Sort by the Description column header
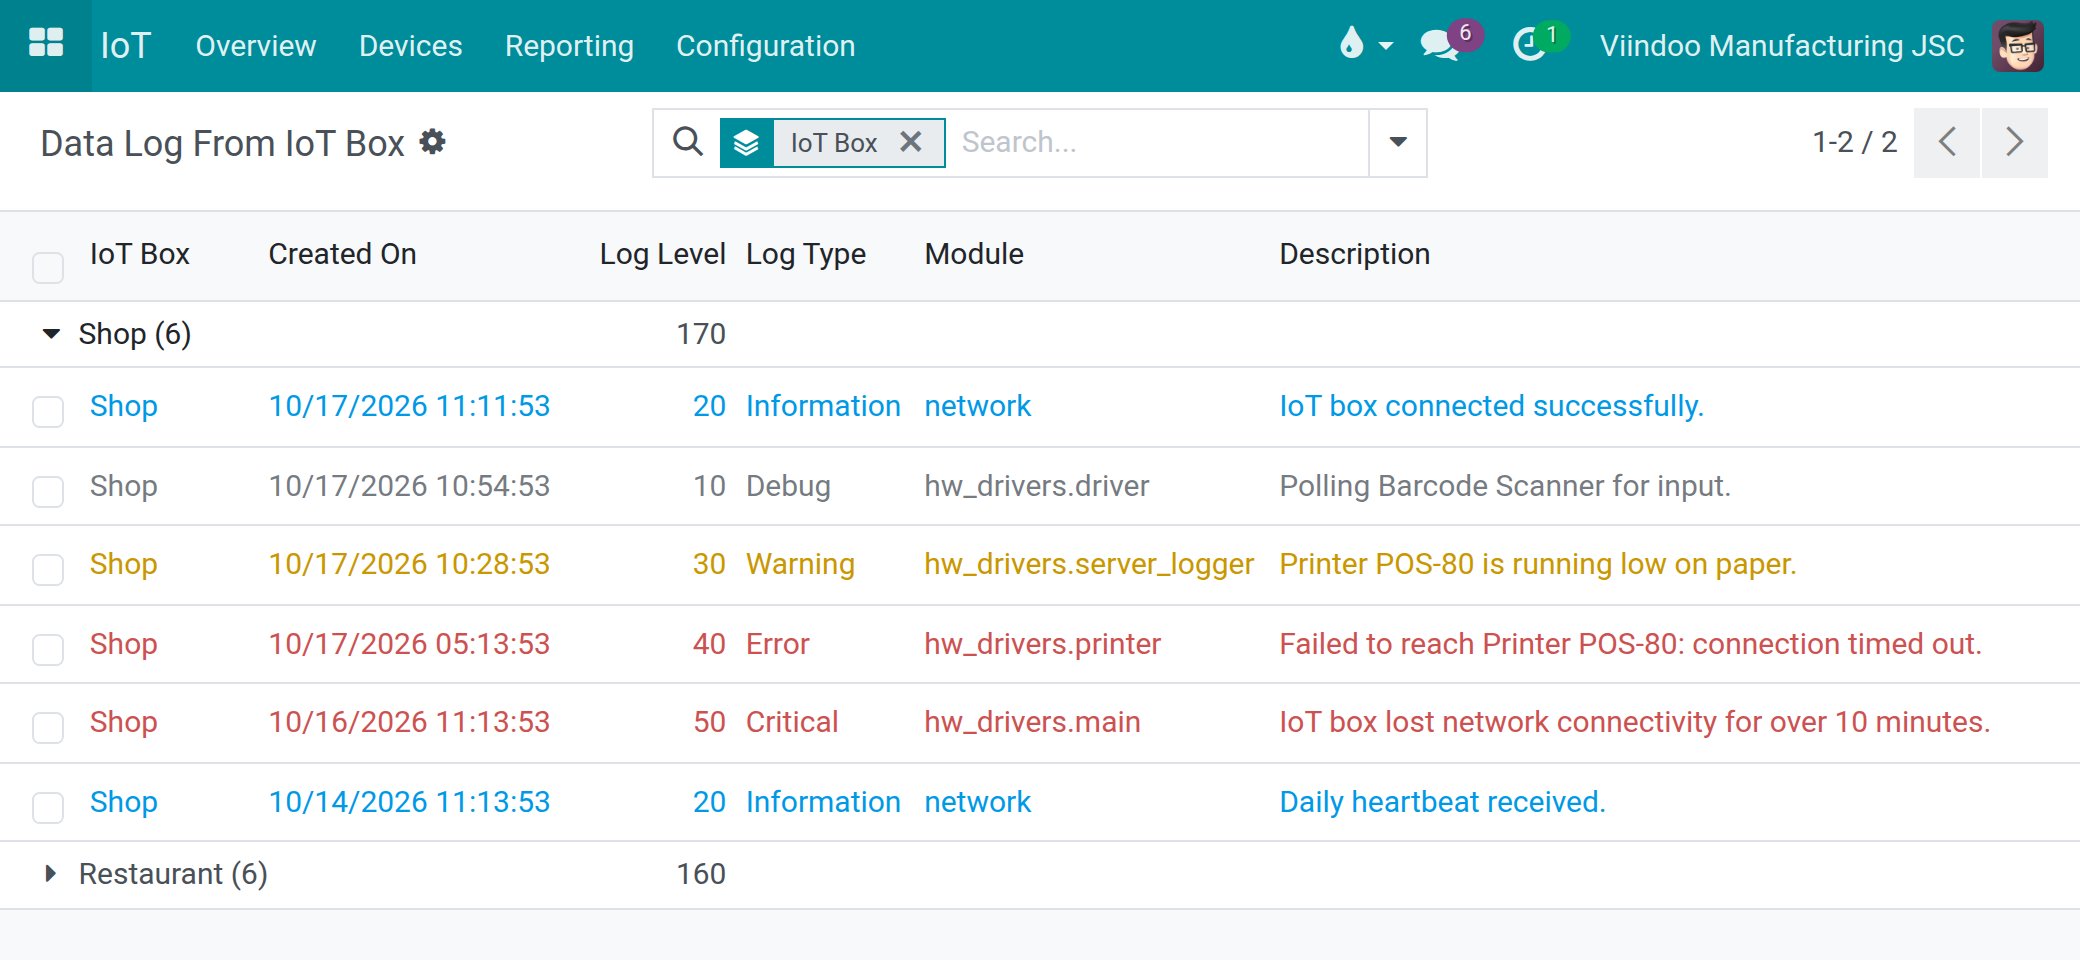The width and height of the screenshot is (2080, 960). [x=1355, y=254]
